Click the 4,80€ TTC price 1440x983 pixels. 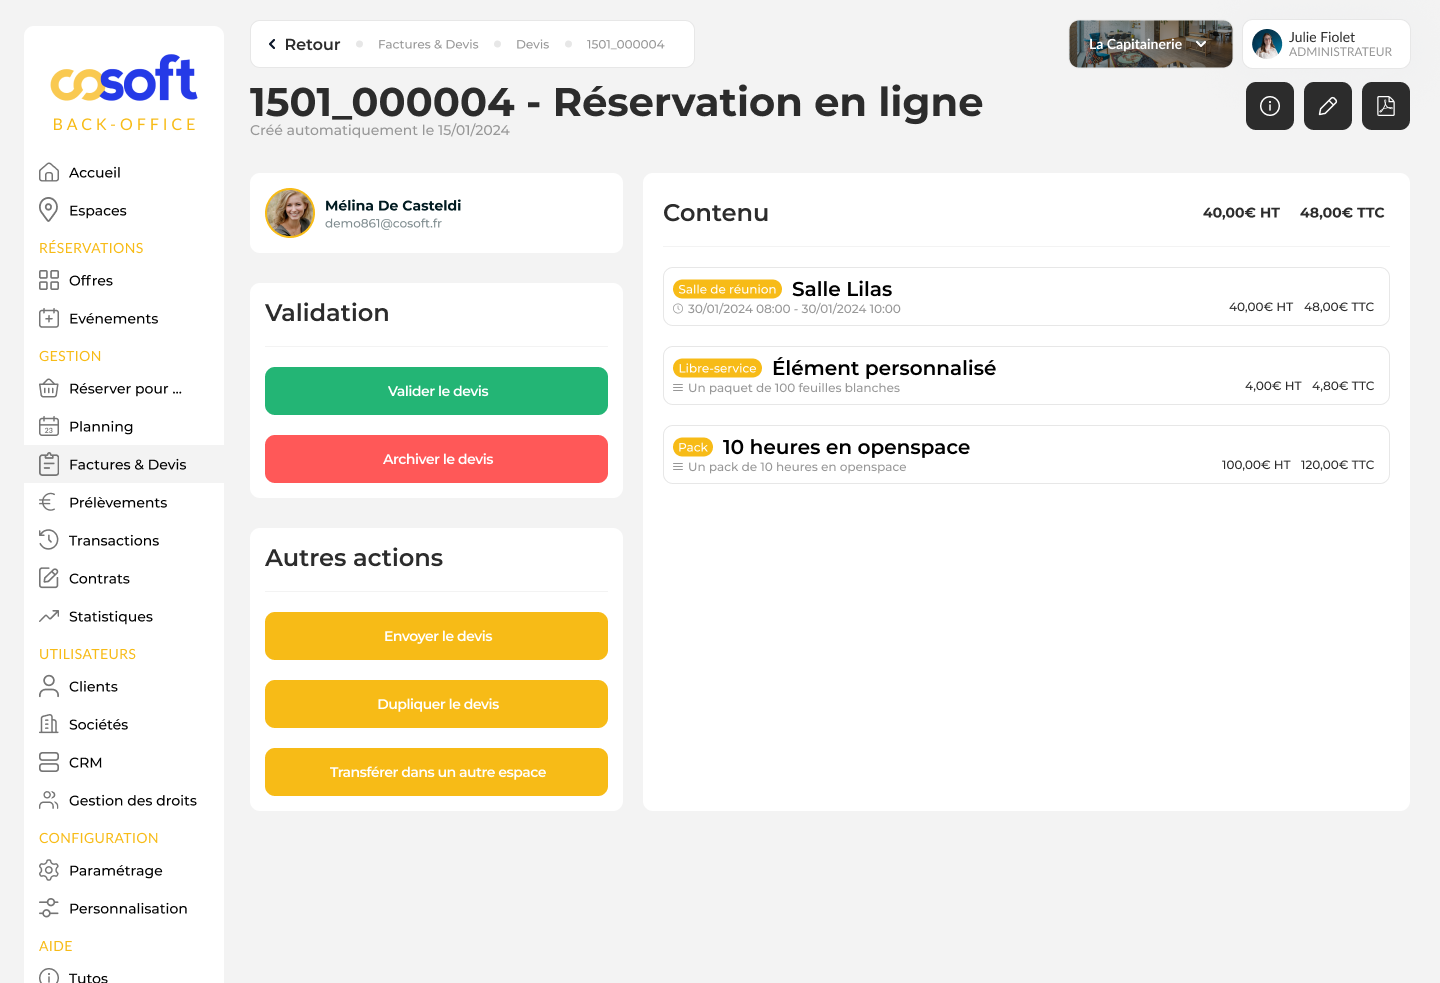coord(1343,385)
